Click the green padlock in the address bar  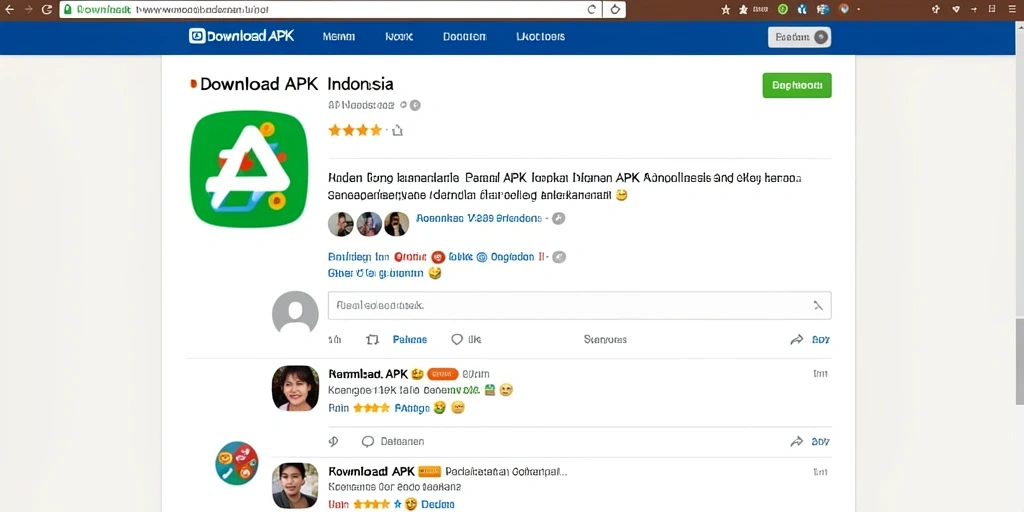pyautogui.click(x=67, y=10)
